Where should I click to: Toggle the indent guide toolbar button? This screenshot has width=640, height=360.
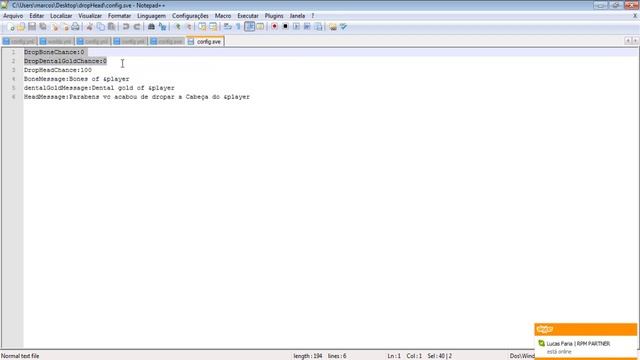[x=249, y=27]
